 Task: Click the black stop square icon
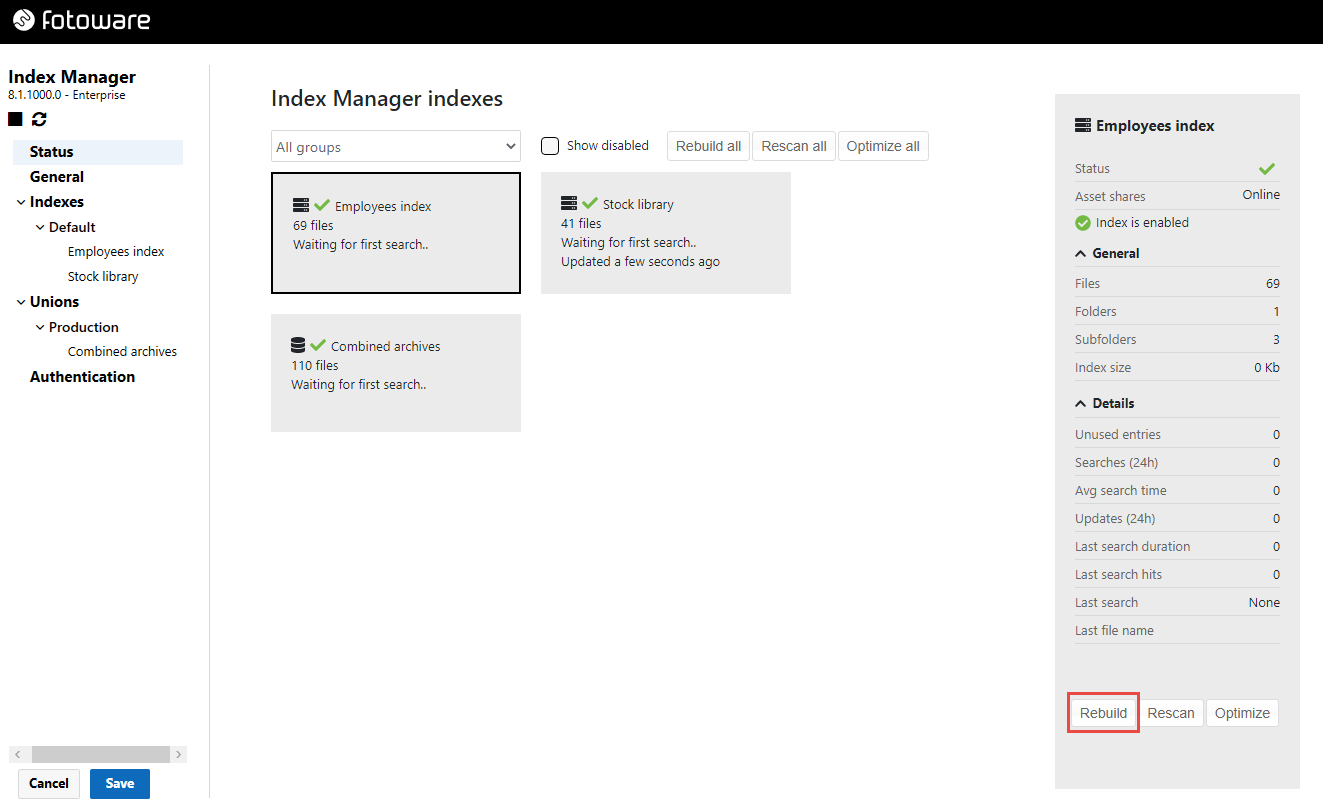click(x=15, y=120)
